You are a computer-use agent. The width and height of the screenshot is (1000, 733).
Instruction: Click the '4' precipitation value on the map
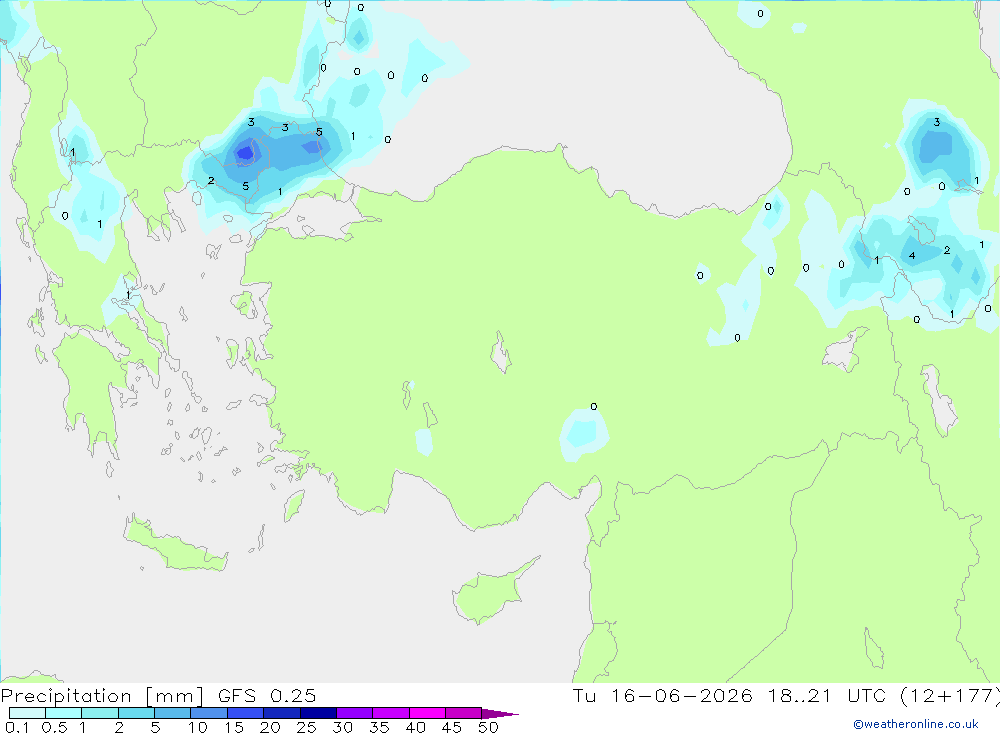tap(912, 256)
